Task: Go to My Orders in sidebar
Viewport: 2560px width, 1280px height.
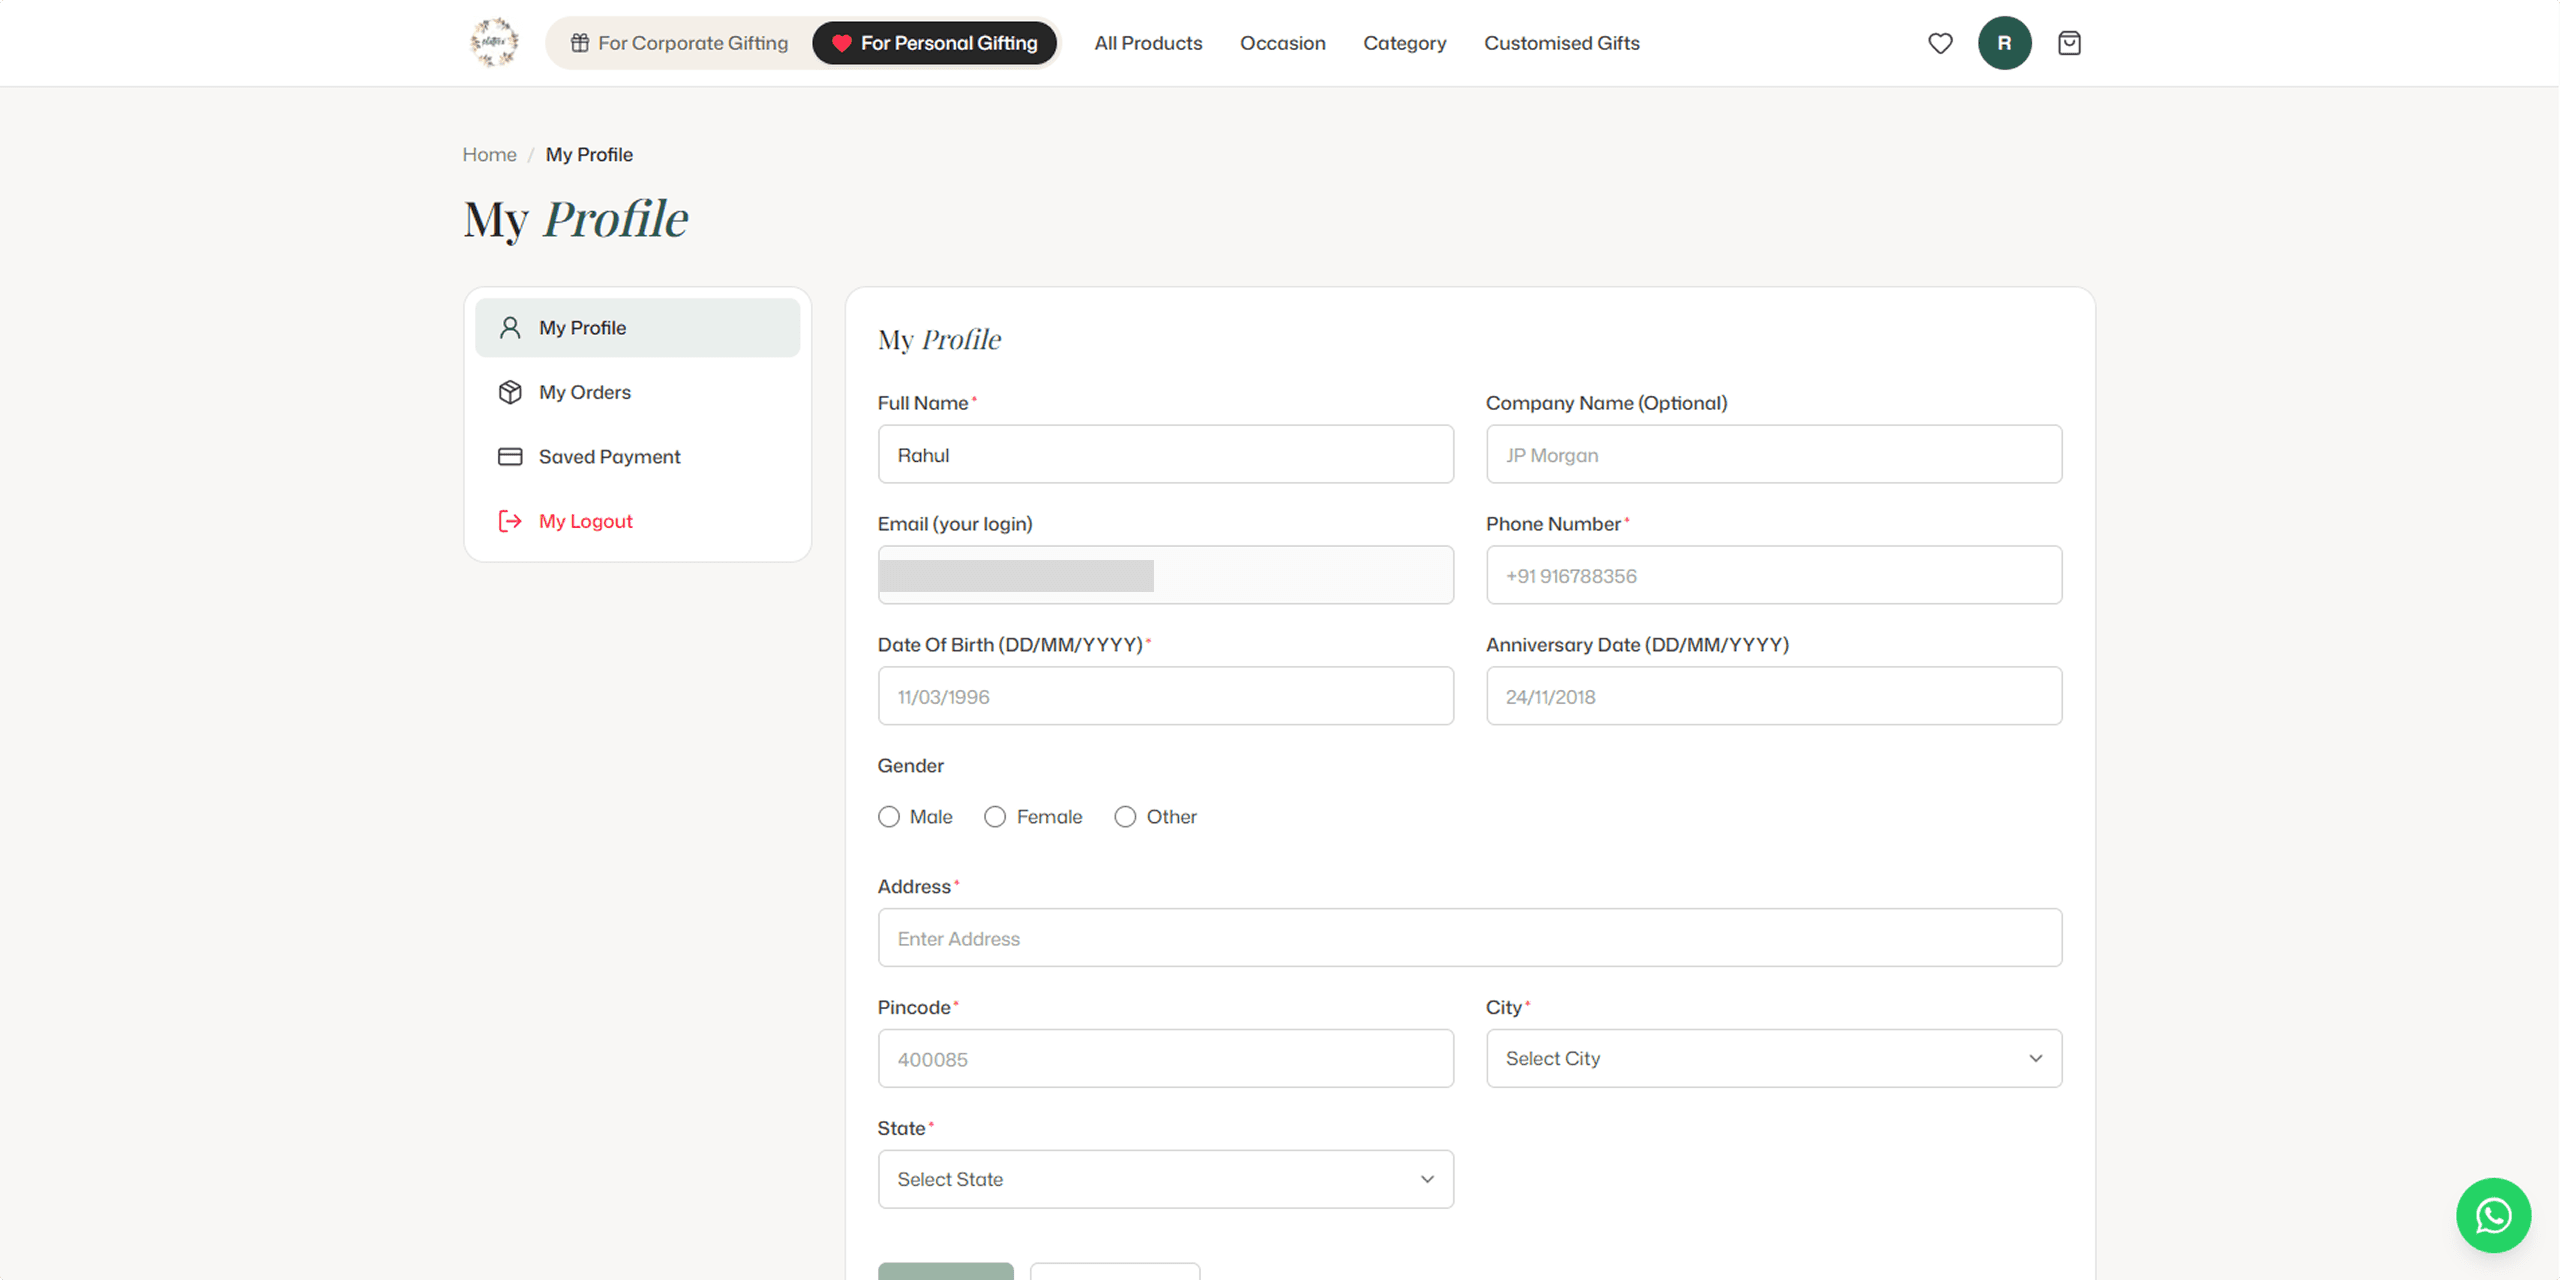Action: click(638, 392)
